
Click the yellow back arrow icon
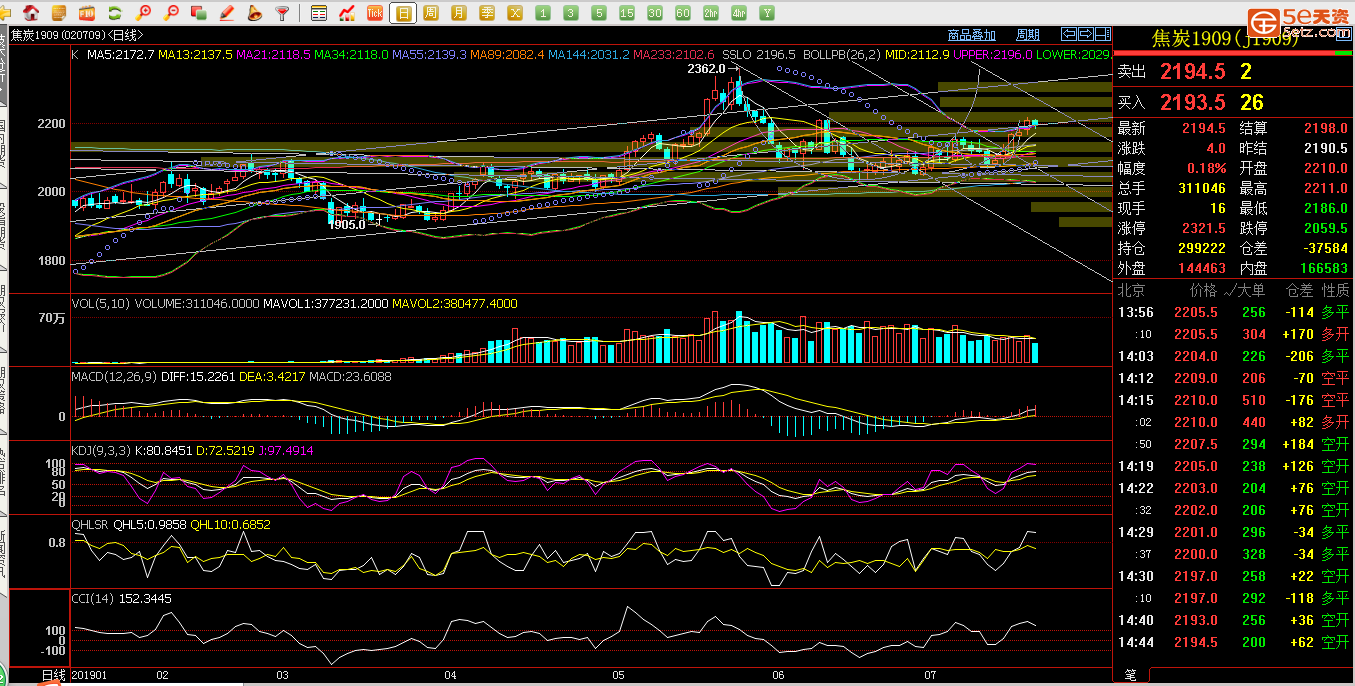click(x=6, y=13)
